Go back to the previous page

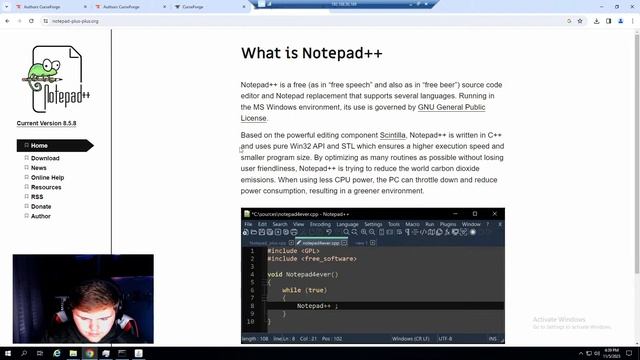[7, 21]
